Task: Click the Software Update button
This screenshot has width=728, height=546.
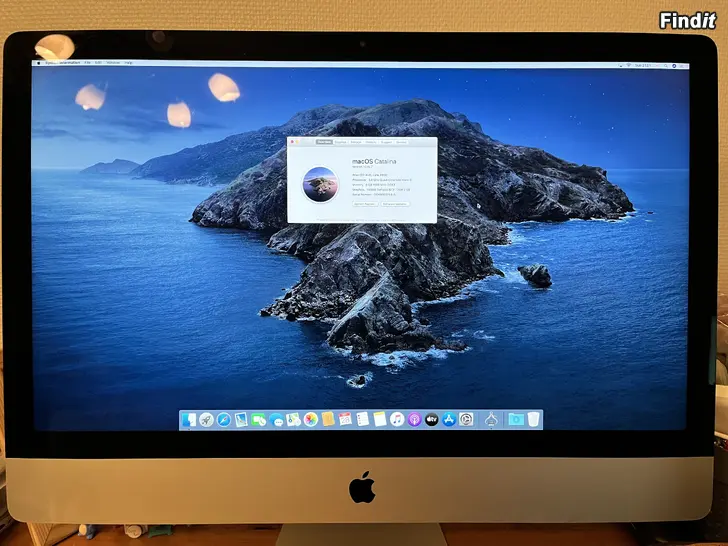Action: [395, 204]
